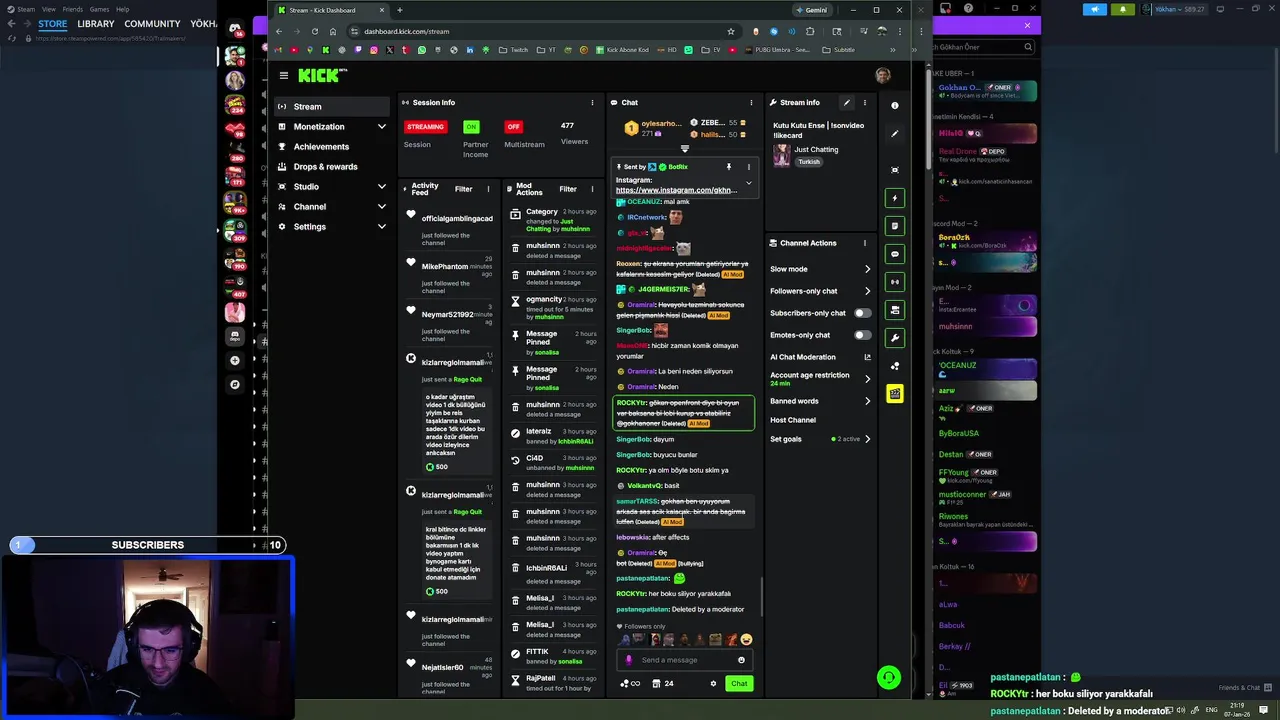Open the Kick Abone Kod bookmark
The height and width of the screenshot is (720, 1280).
coord(625,50)
